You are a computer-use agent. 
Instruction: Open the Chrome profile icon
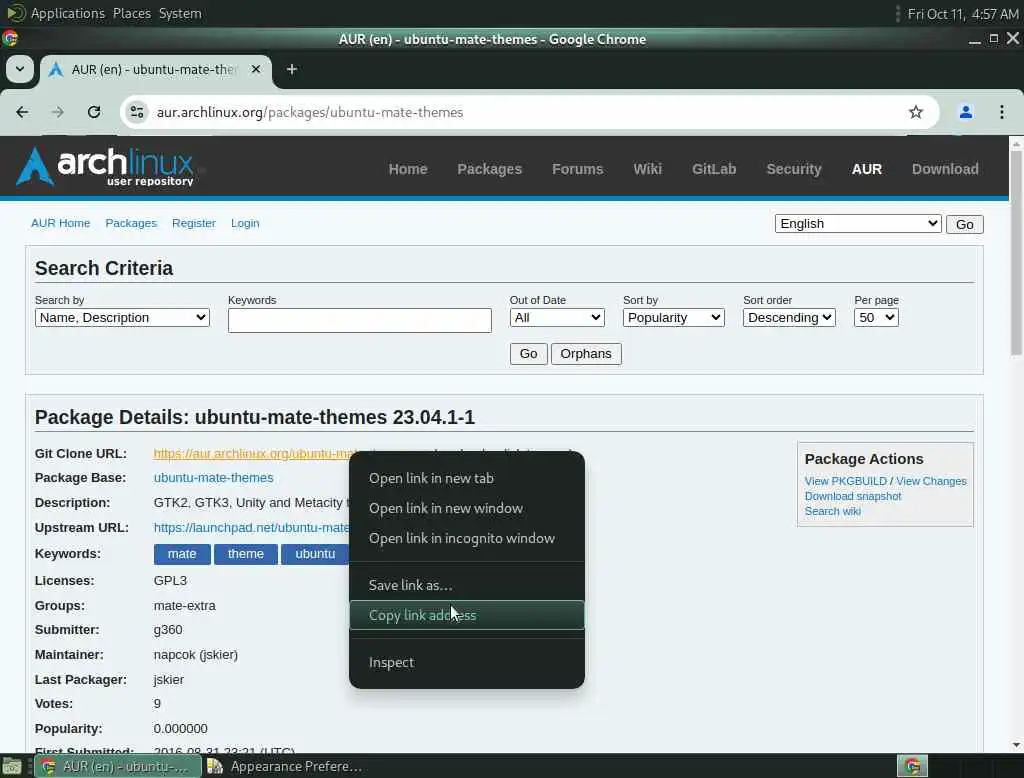tap(965, 112)
